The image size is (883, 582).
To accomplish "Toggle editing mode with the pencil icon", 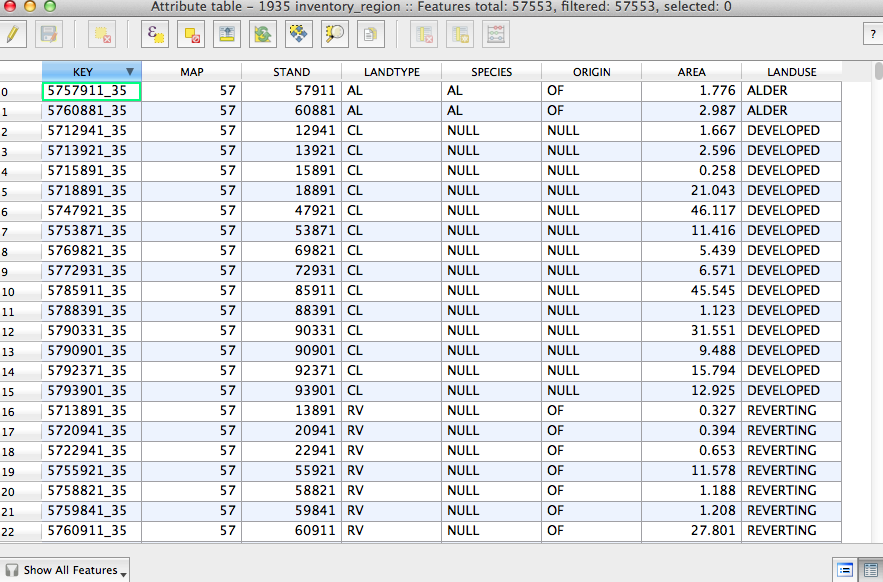I will point(13,34).
